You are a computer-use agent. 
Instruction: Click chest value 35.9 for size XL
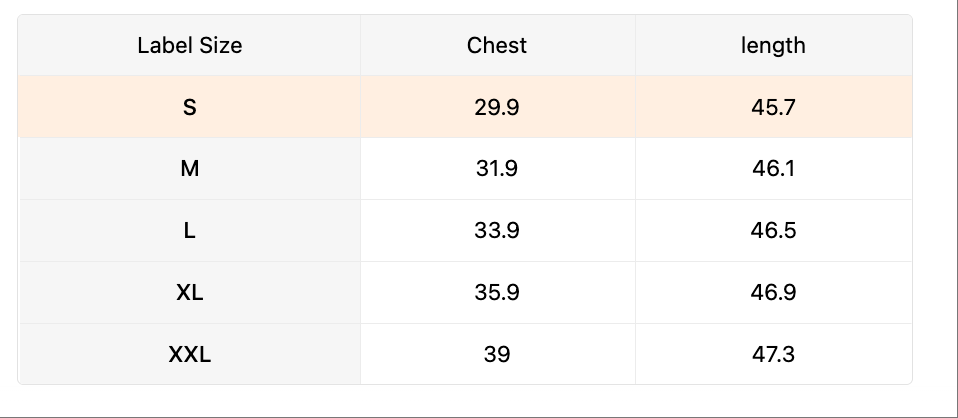click(497, 293)
